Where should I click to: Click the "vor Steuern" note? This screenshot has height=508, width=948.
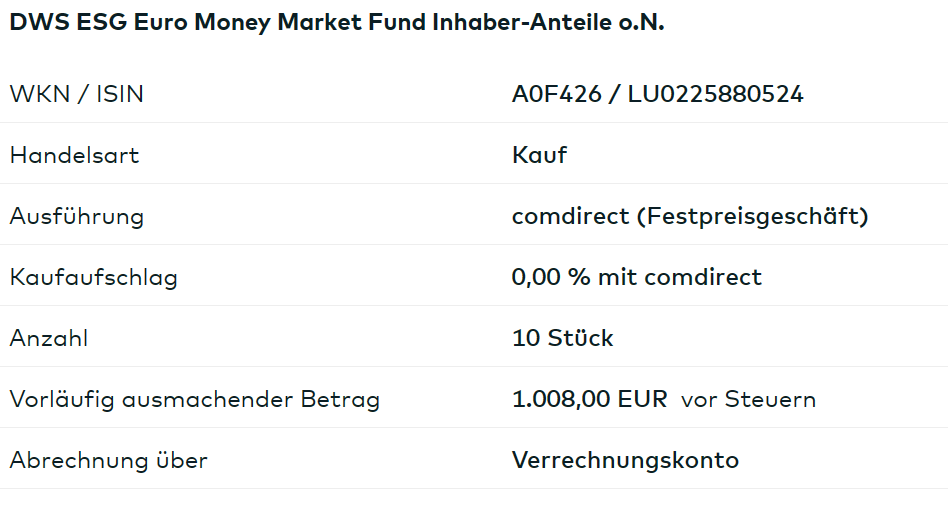coord(748,400)
